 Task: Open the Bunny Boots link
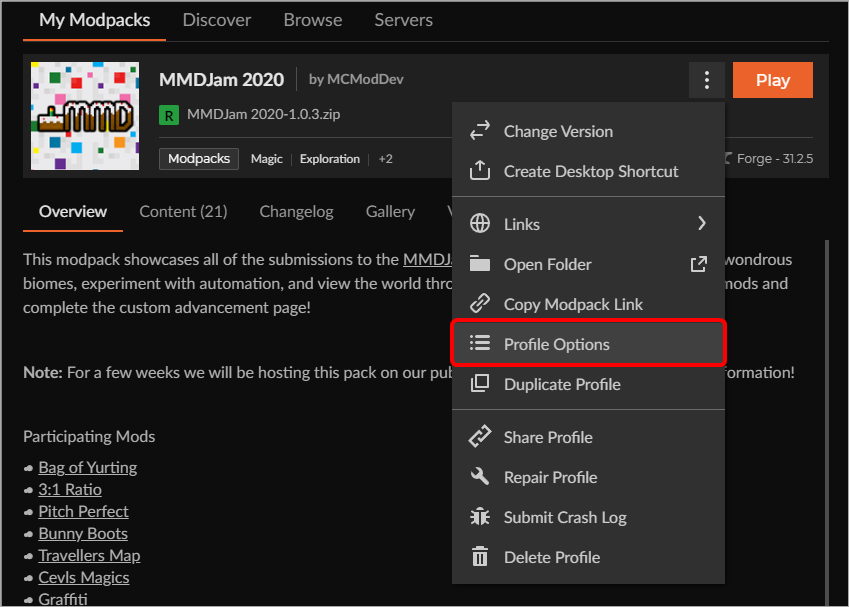83,534
